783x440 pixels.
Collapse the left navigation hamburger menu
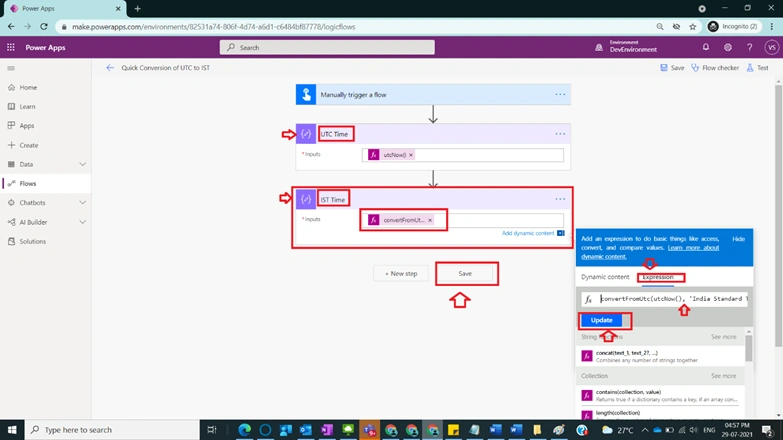(x=11, y=68)
